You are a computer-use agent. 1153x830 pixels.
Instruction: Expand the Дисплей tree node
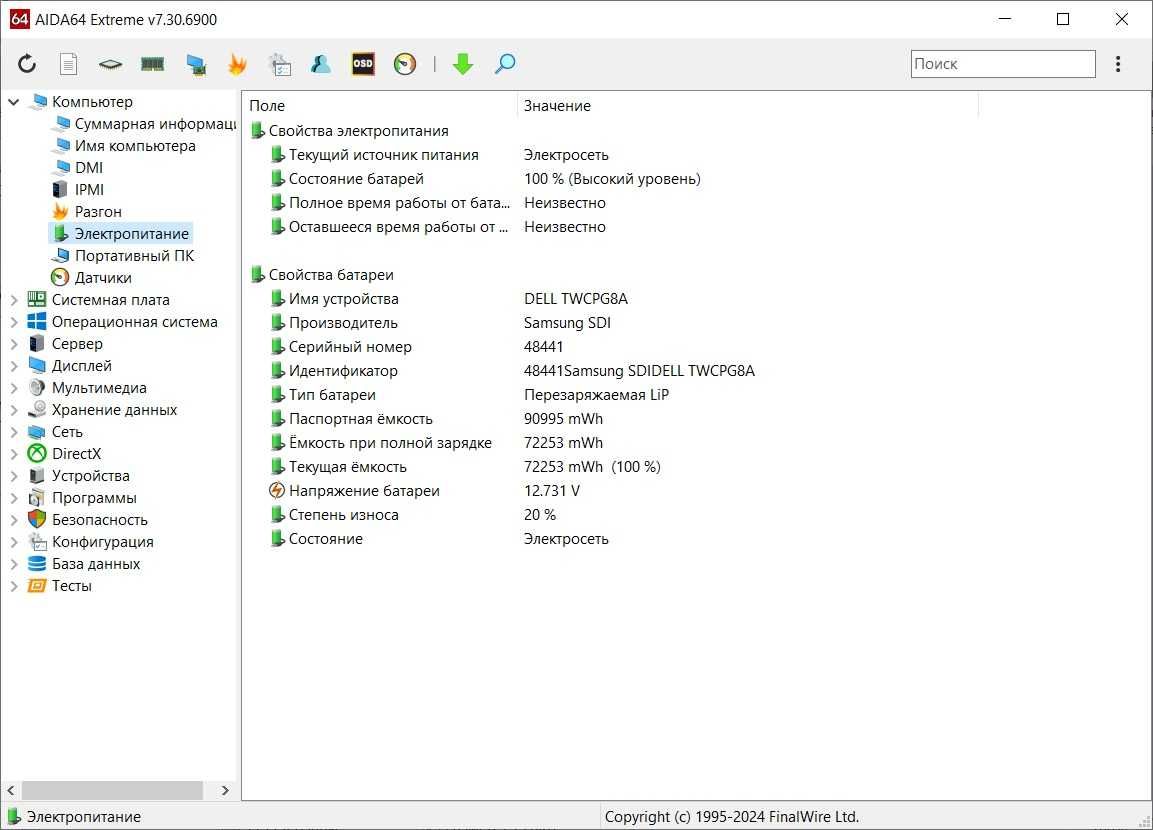click(x=14, y=366)
